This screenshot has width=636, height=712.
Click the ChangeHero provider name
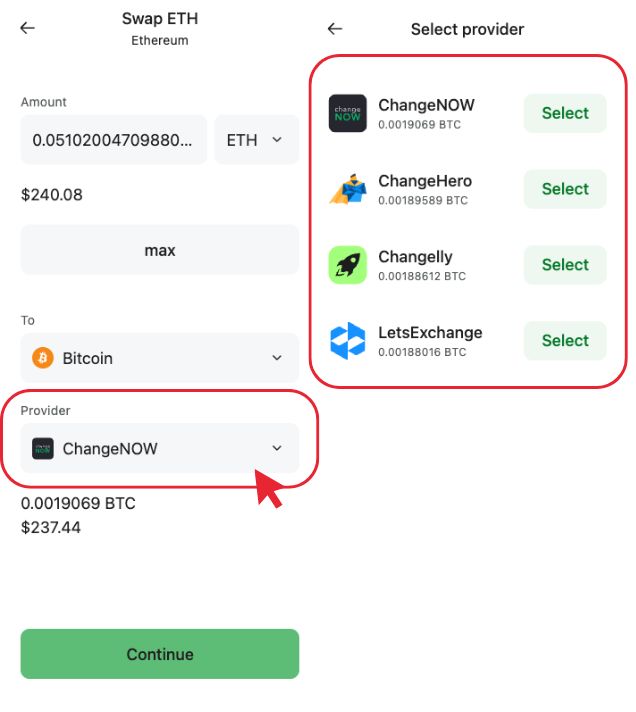(x=425, y=181)
